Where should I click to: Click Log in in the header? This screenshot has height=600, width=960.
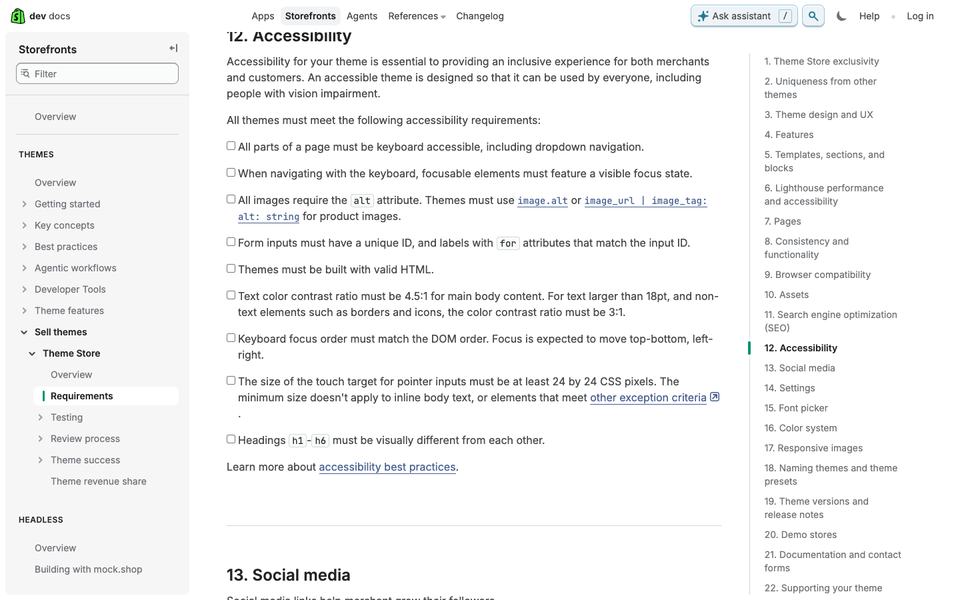pyautogui.click(x=920, y=16)
